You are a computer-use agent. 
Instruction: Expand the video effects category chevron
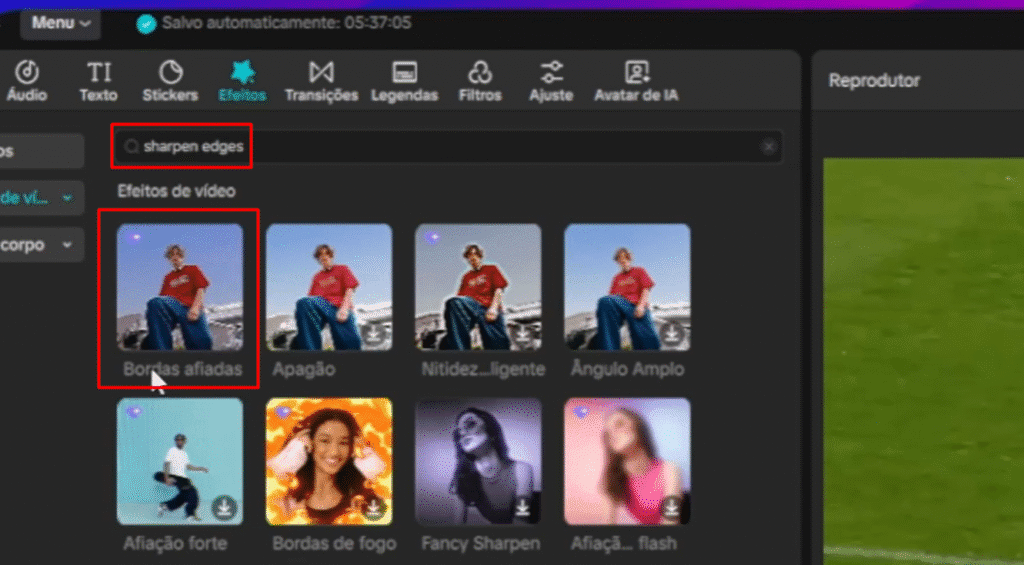coord(67,198)
